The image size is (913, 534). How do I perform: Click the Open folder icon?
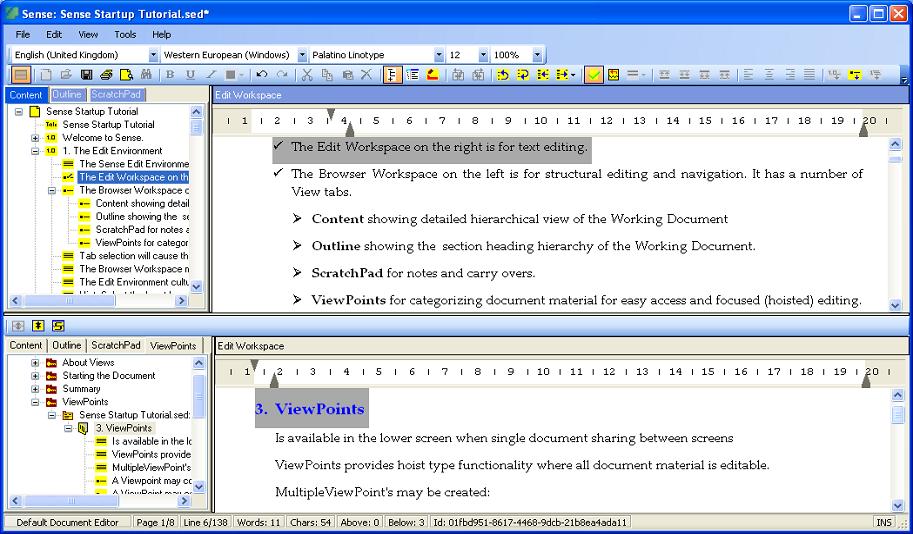(x=66, y=75)
